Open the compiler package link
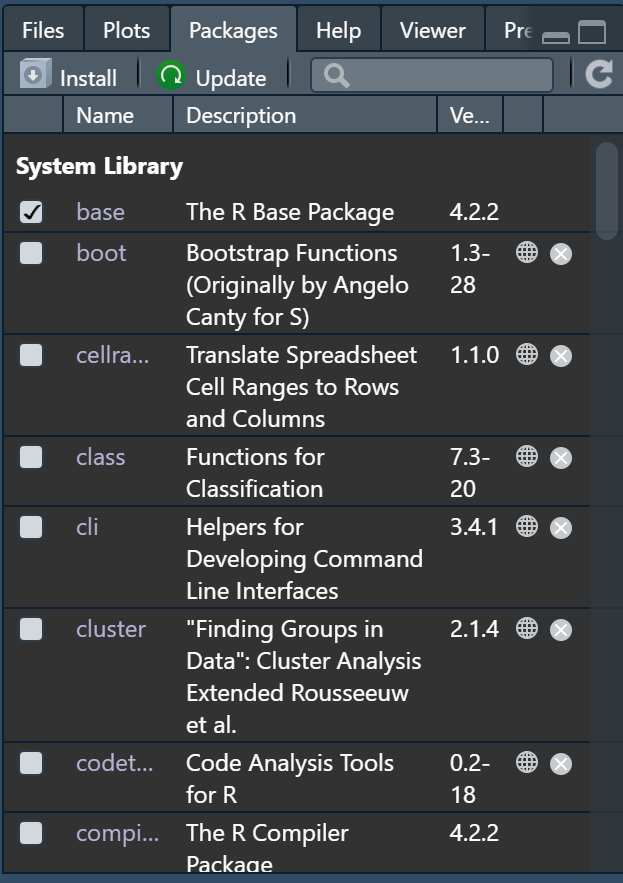The height and width of the screenshot is (883, 623). (x=118, y=833)
